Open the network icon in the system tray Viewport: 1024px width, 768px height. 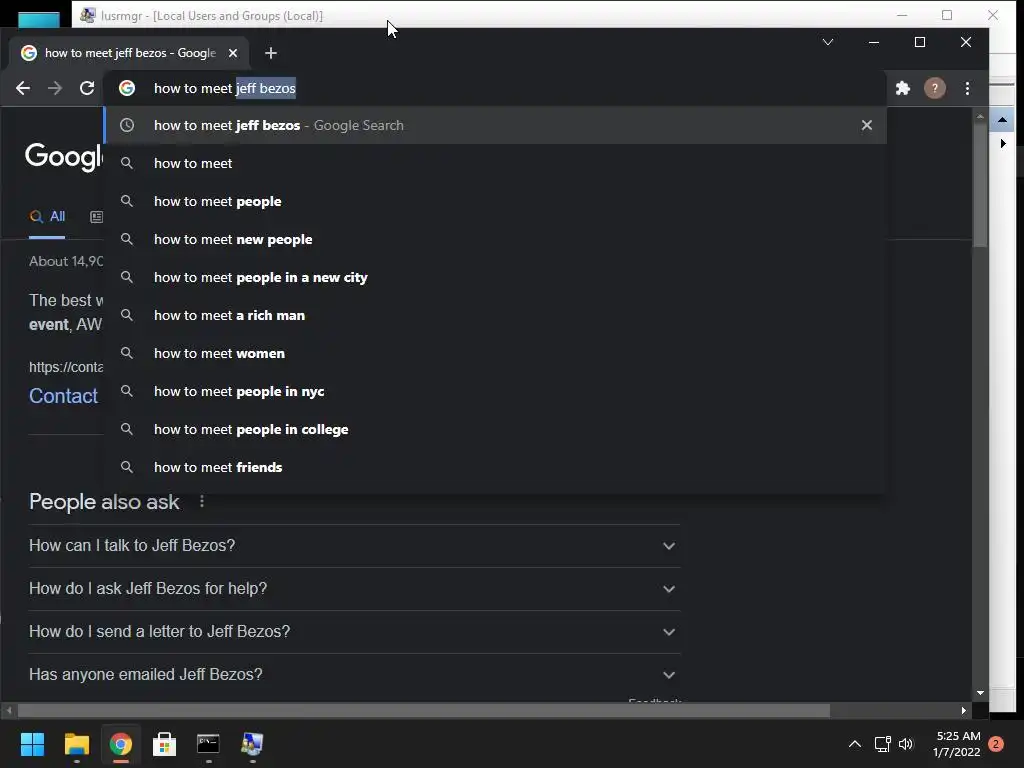pos(882,744)
